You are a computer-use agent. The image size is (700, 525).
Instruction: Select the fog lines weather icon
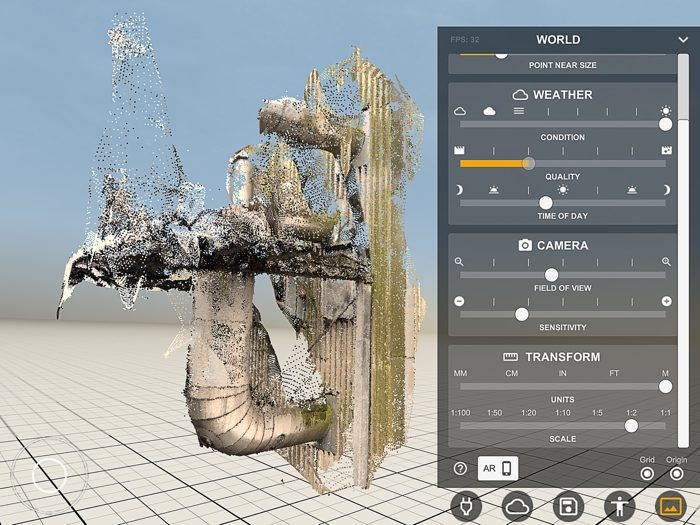pos(519,111)
